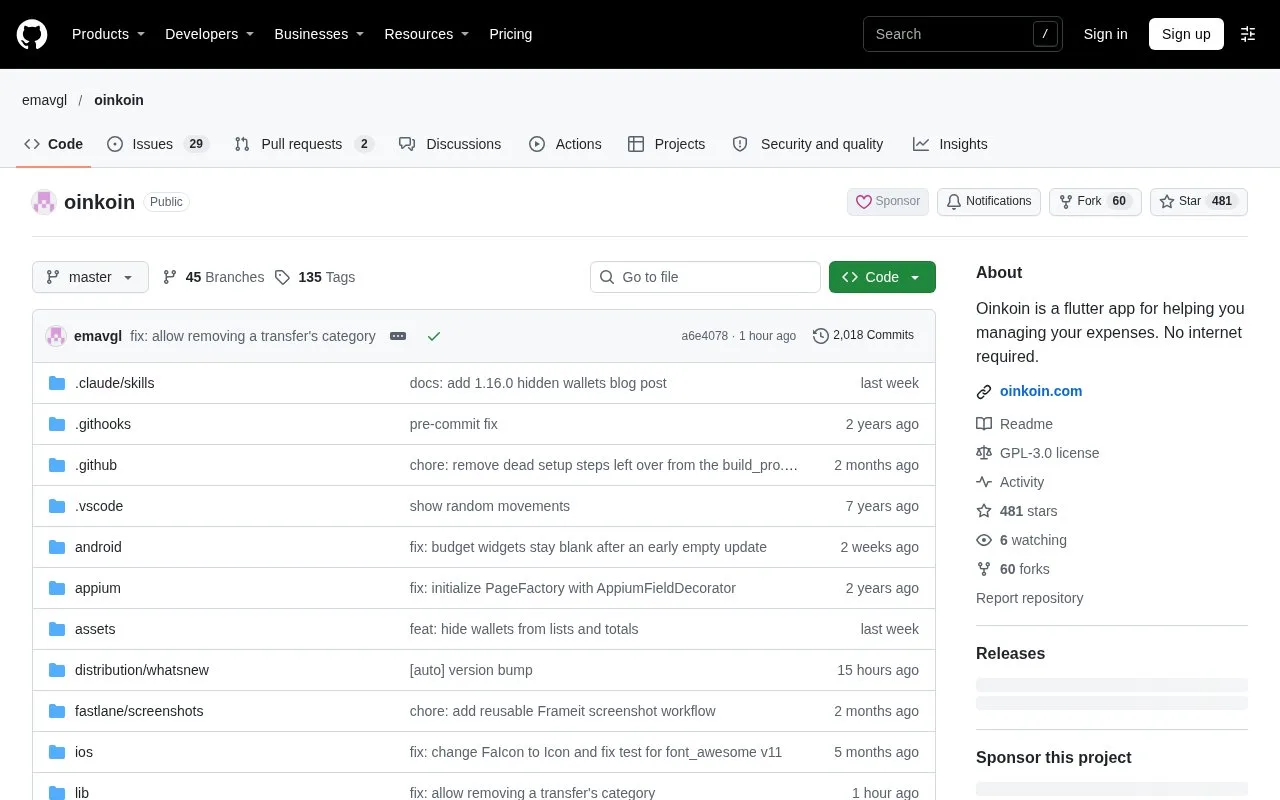The height and width of the screenshot is (800, 1280).
Task: Expand the green Code dropdown button
Action: point(882,277)
